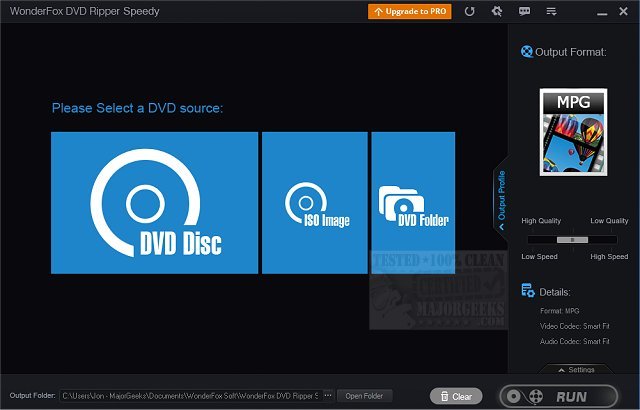Viewport: 640px width, 410px height.
Task: Click the Output Format film reel icon
Action: point(527,52)
